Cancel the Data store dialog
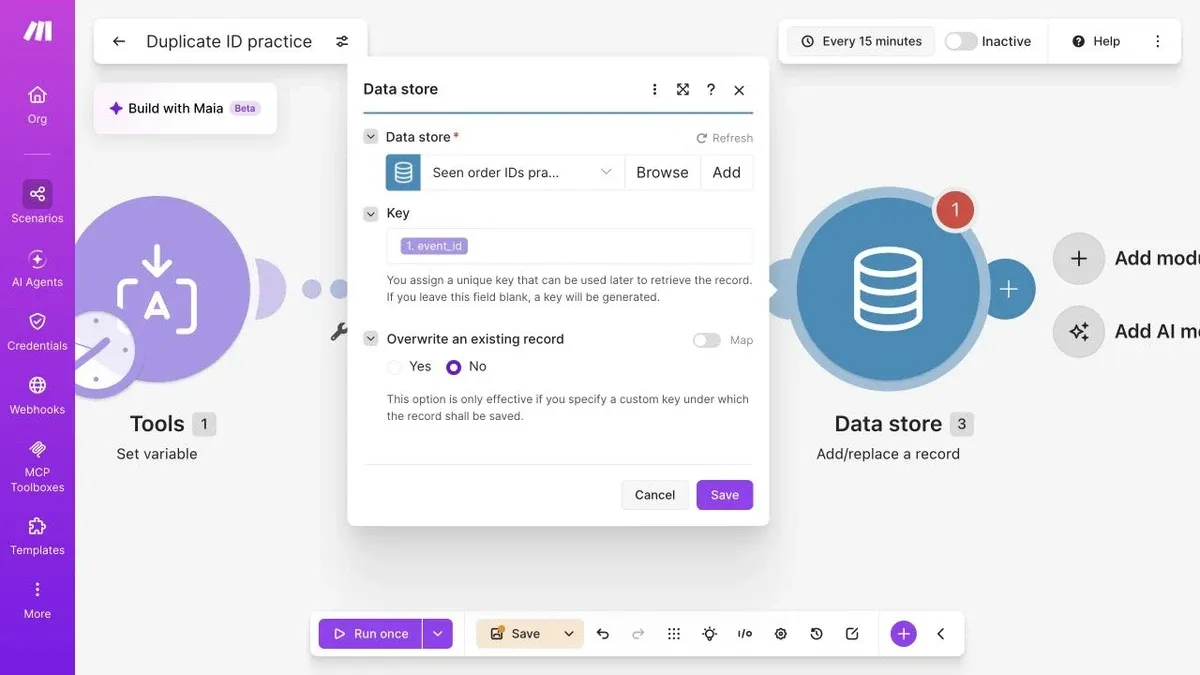The height and width of the screenshot is (675, 1200). tap(655, 495)
